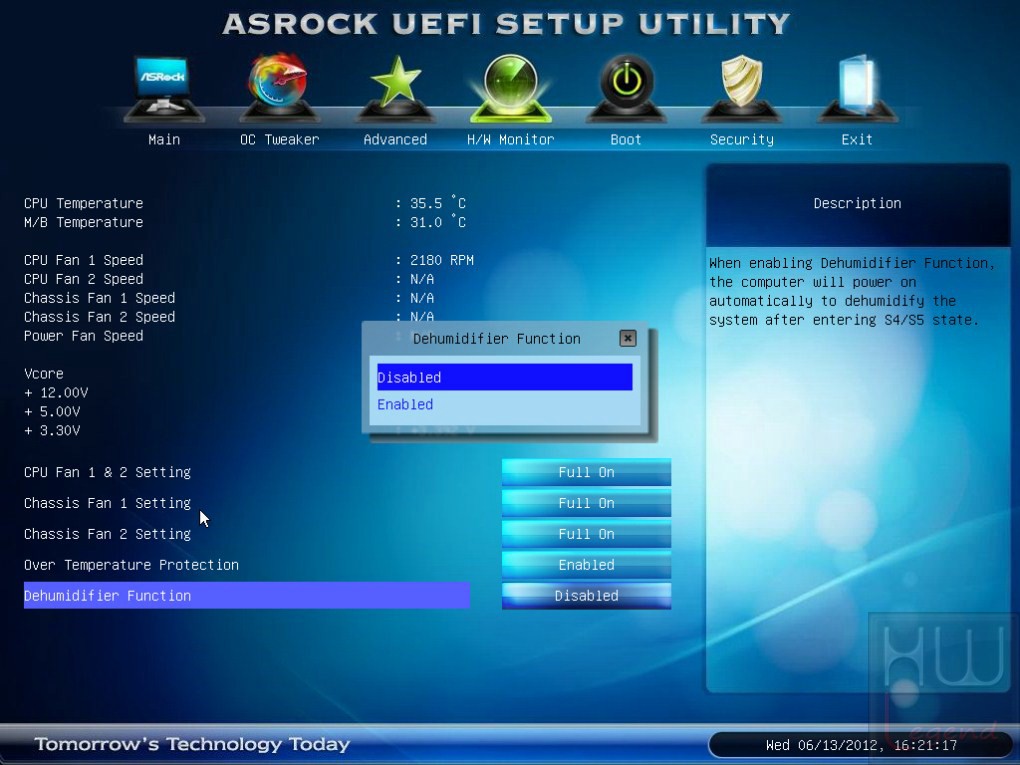This screenshot has width=1020, height=765.
Task: Select the Chassis Fan 1 Setting label
Action: pyautogui.click(x=107, y=503)
